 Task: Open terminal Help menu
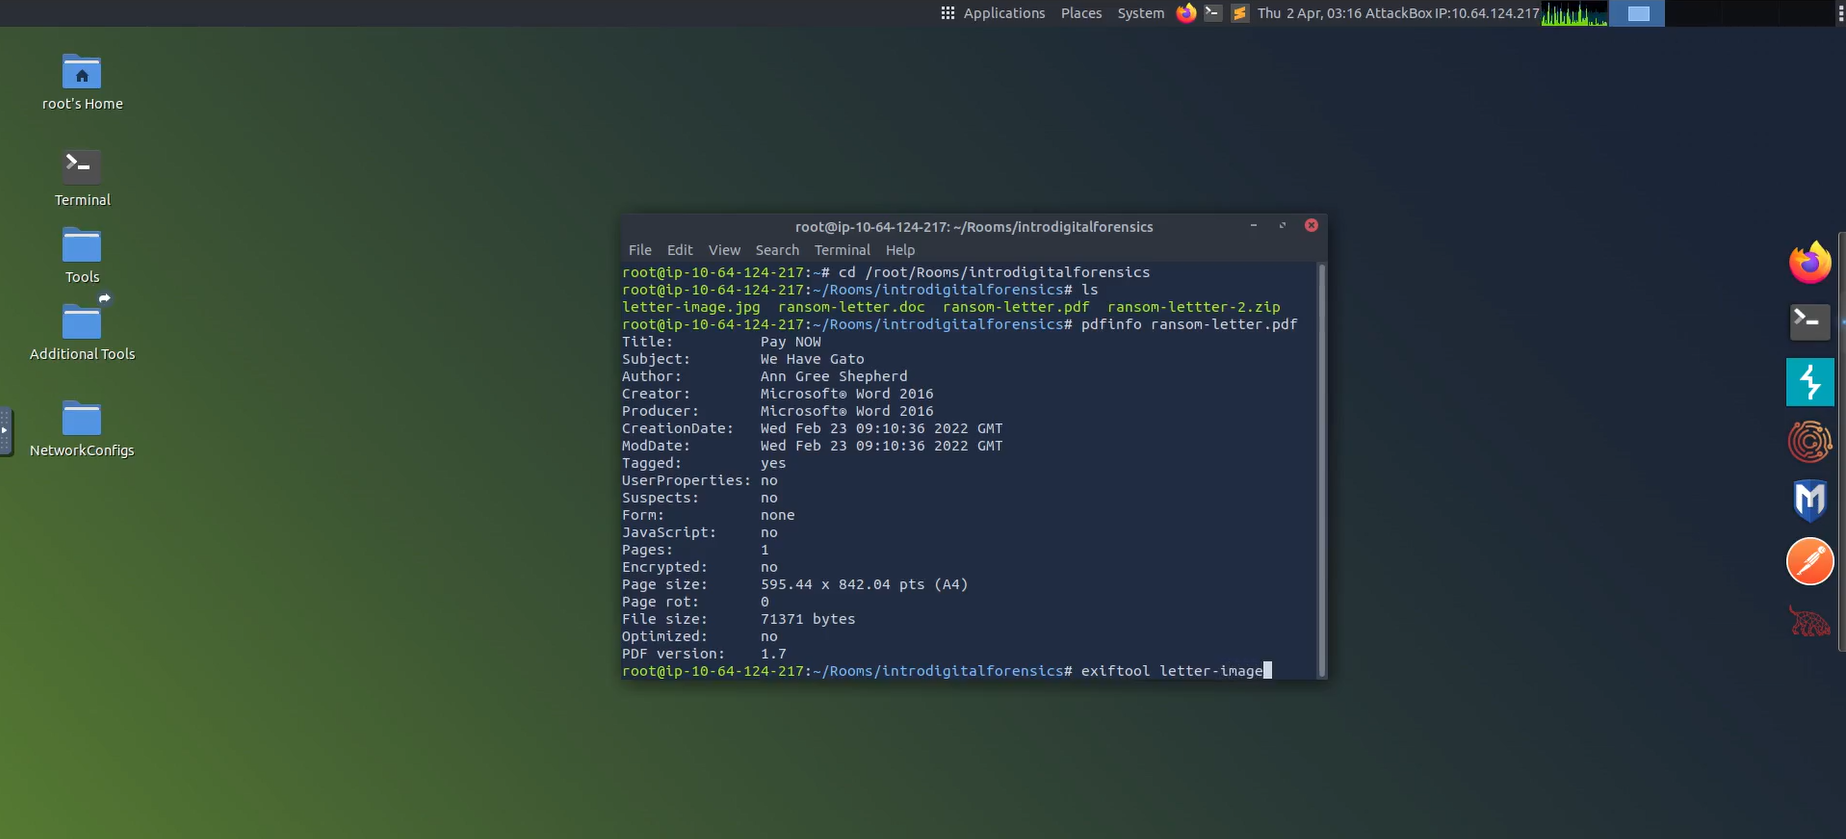coord(900,250)
